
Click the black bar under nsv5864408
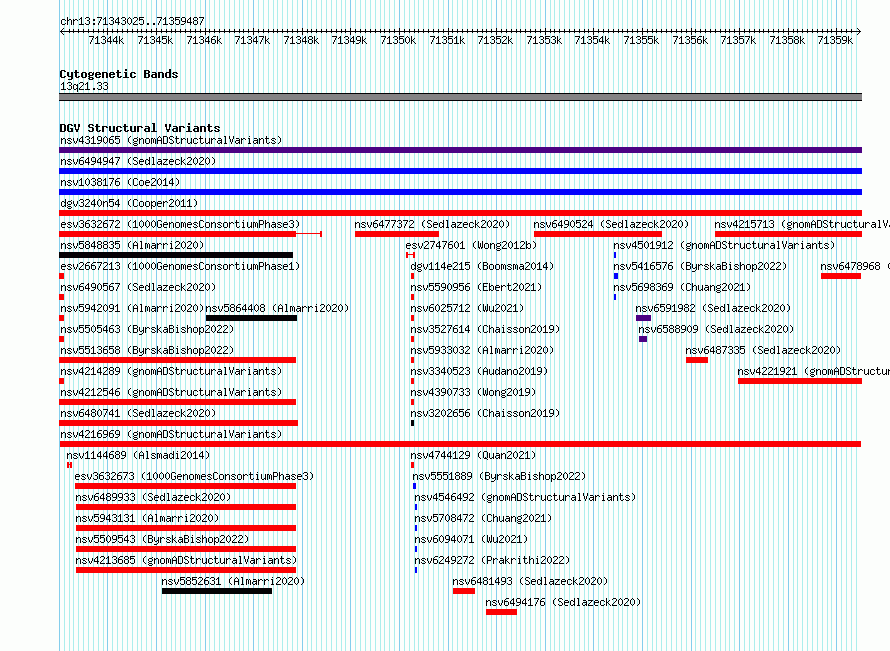[x=251, y=318]
